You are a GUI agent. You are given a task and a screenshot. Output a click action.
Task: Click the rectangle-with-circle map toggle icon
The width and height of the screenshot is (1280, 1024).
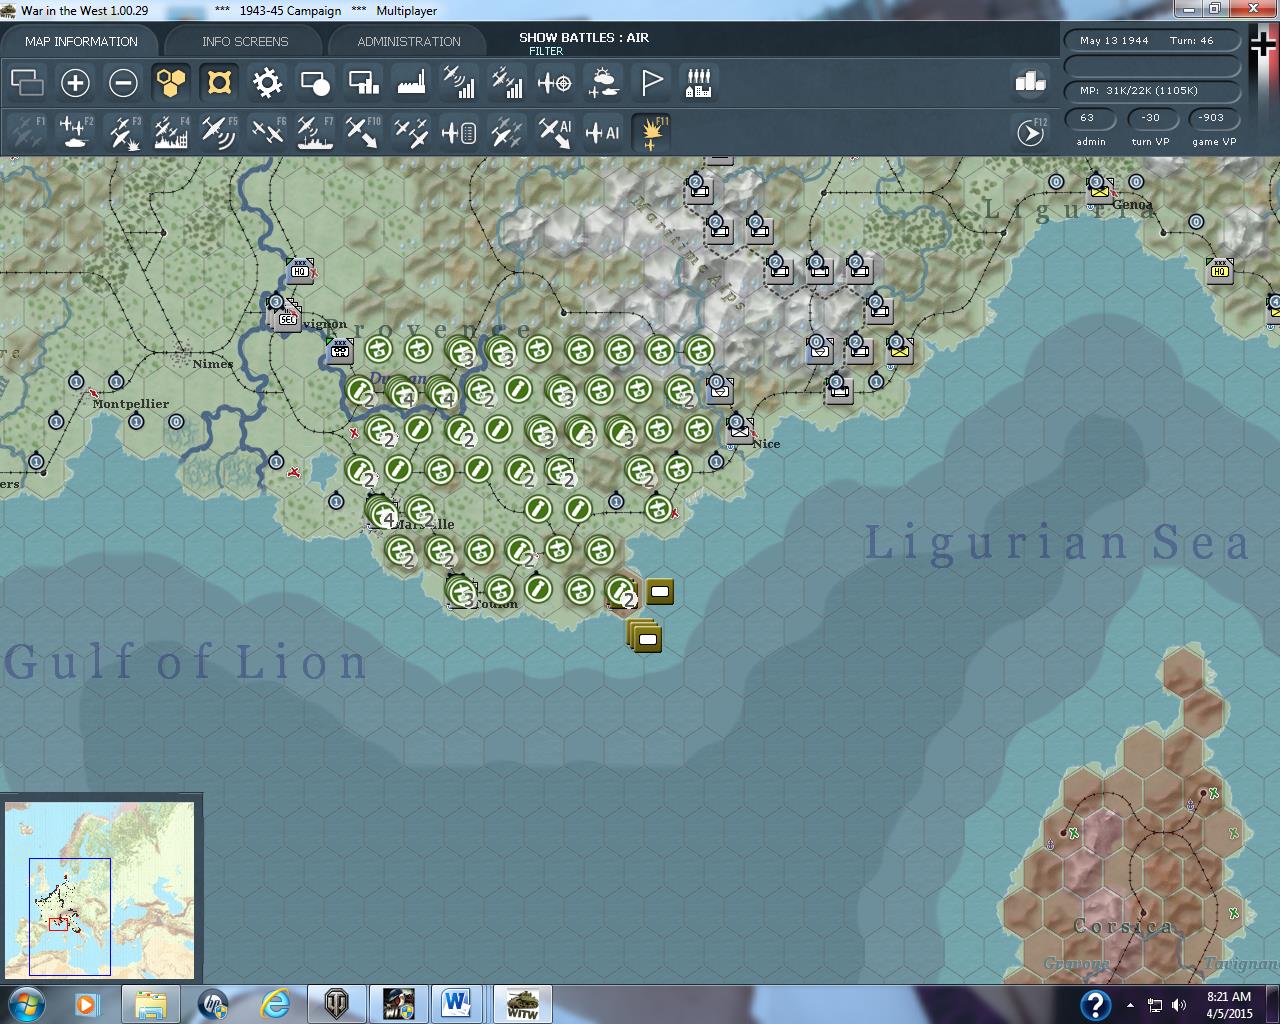pos(315,83)
